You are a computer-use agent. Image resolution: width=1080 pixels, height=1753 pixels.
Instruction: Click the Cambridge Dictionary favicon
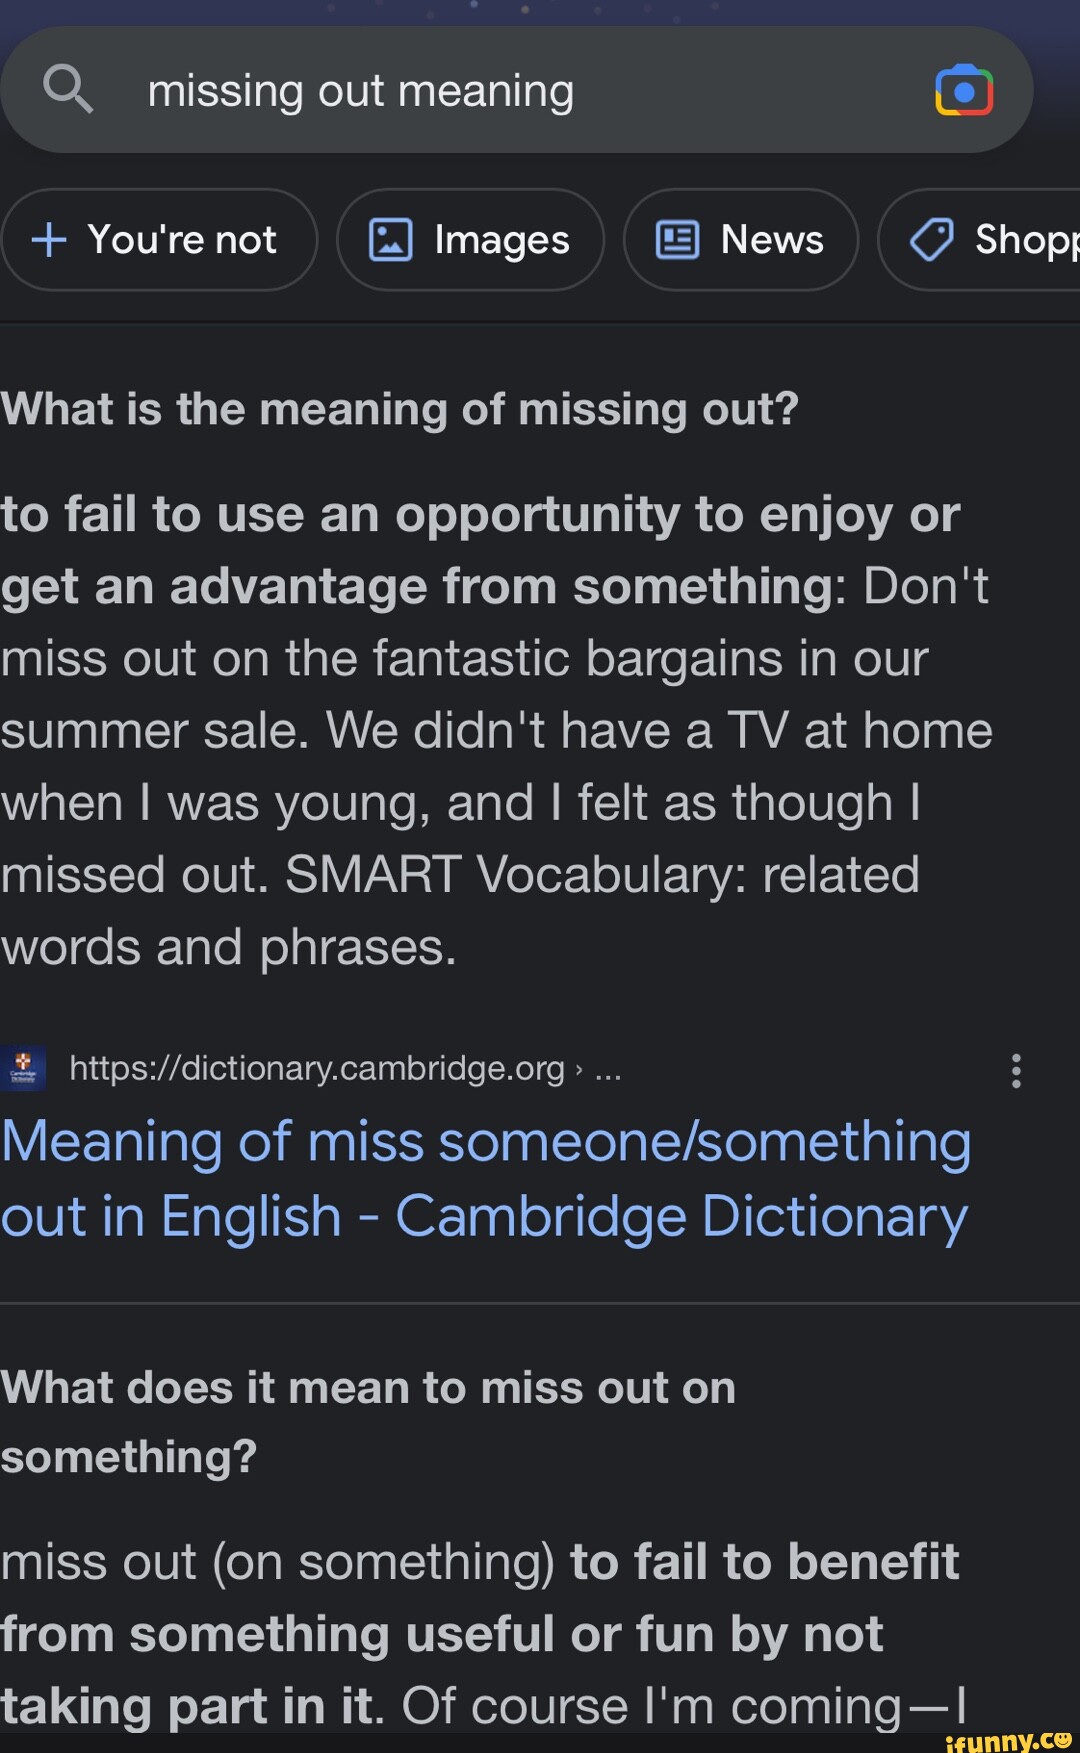click(x=23, y=1068)
